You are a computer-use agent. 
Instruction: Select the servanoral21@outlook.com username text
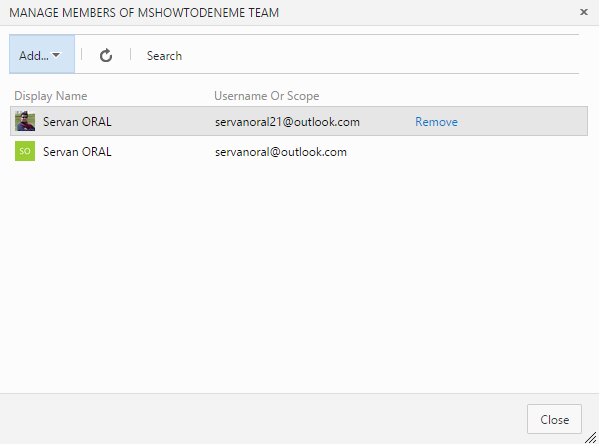(x=287, y=122)
